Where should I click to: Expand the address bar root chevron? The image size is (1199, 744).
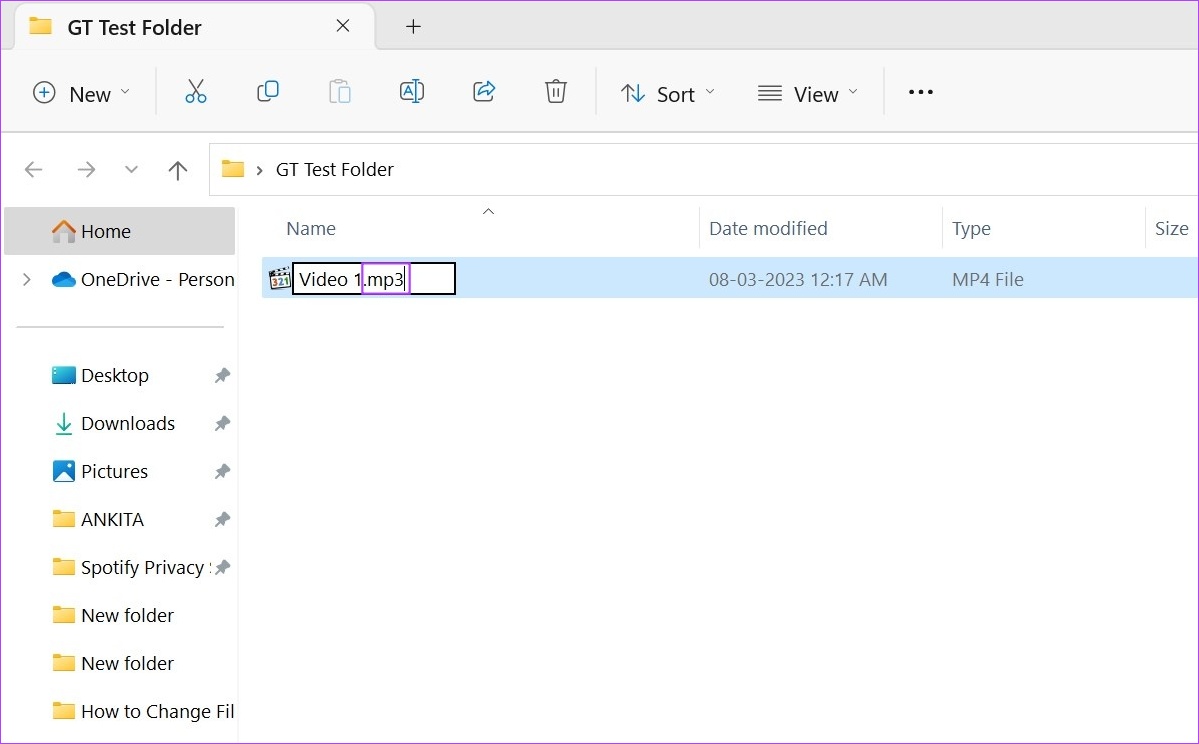(x=259, y=170)
